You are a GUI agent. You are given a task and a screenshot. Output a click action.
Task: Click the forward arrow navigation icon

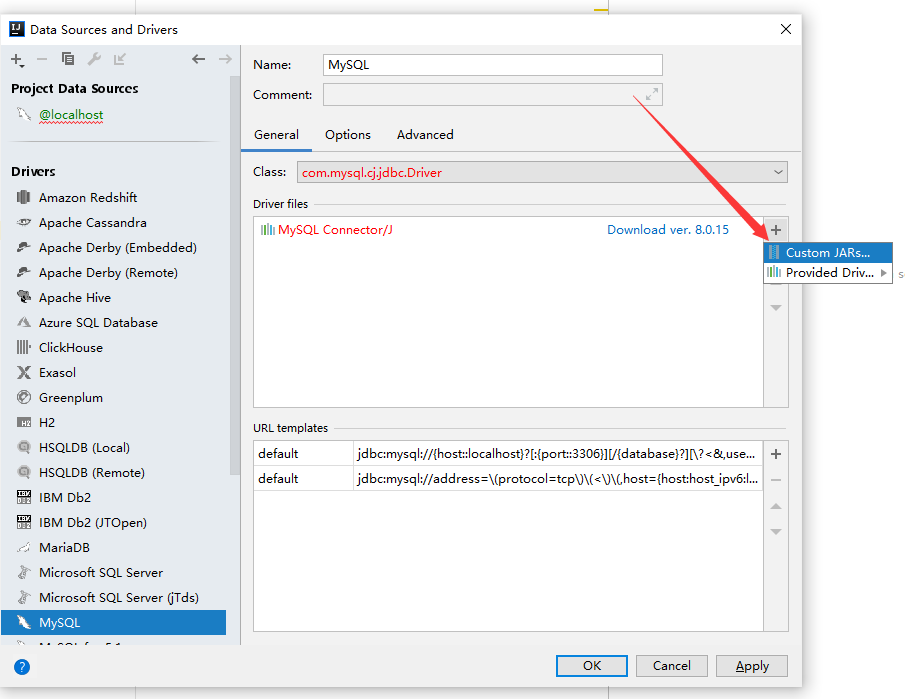click(227, 59)
